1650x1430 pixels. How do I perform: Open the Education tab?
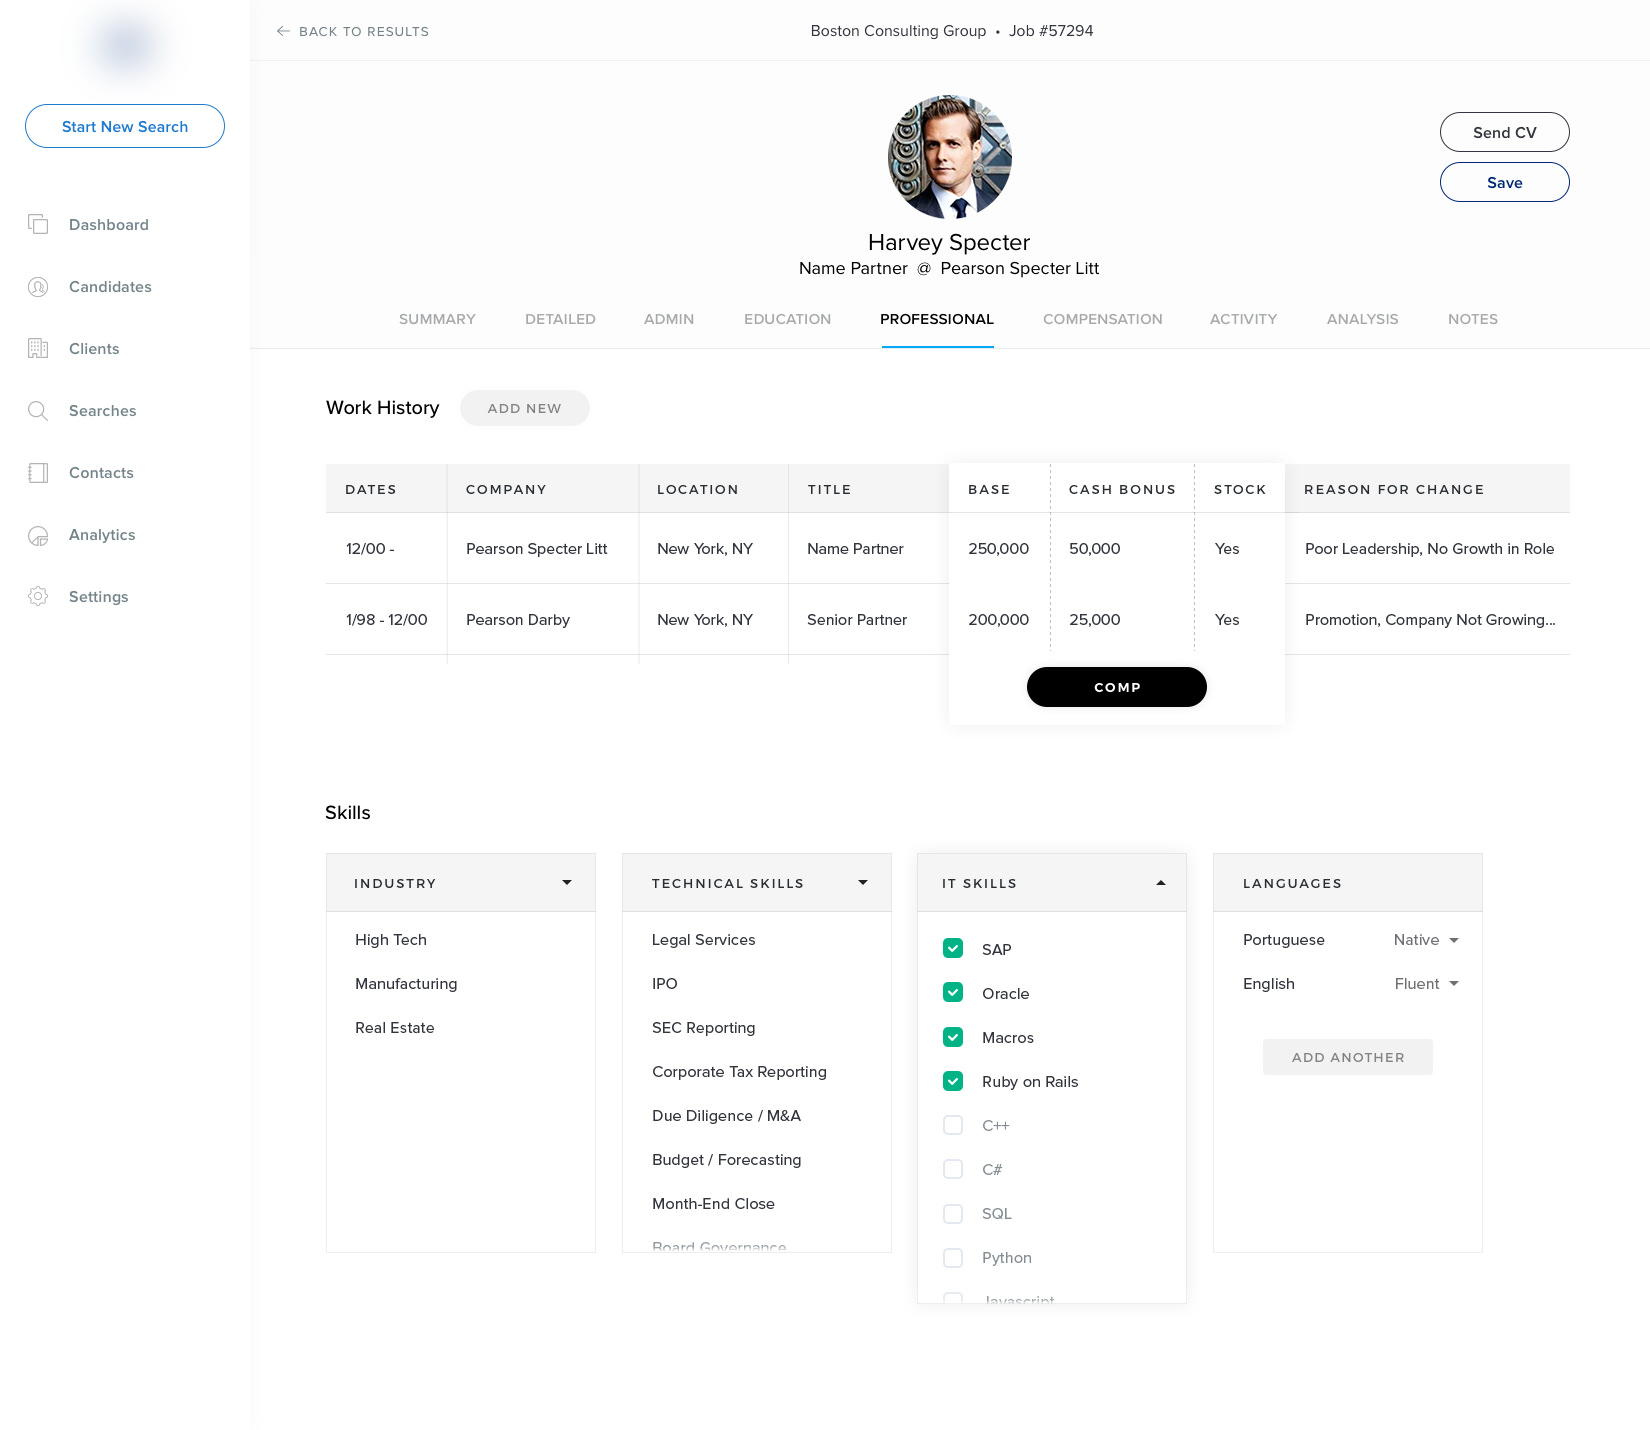point(787,319)
